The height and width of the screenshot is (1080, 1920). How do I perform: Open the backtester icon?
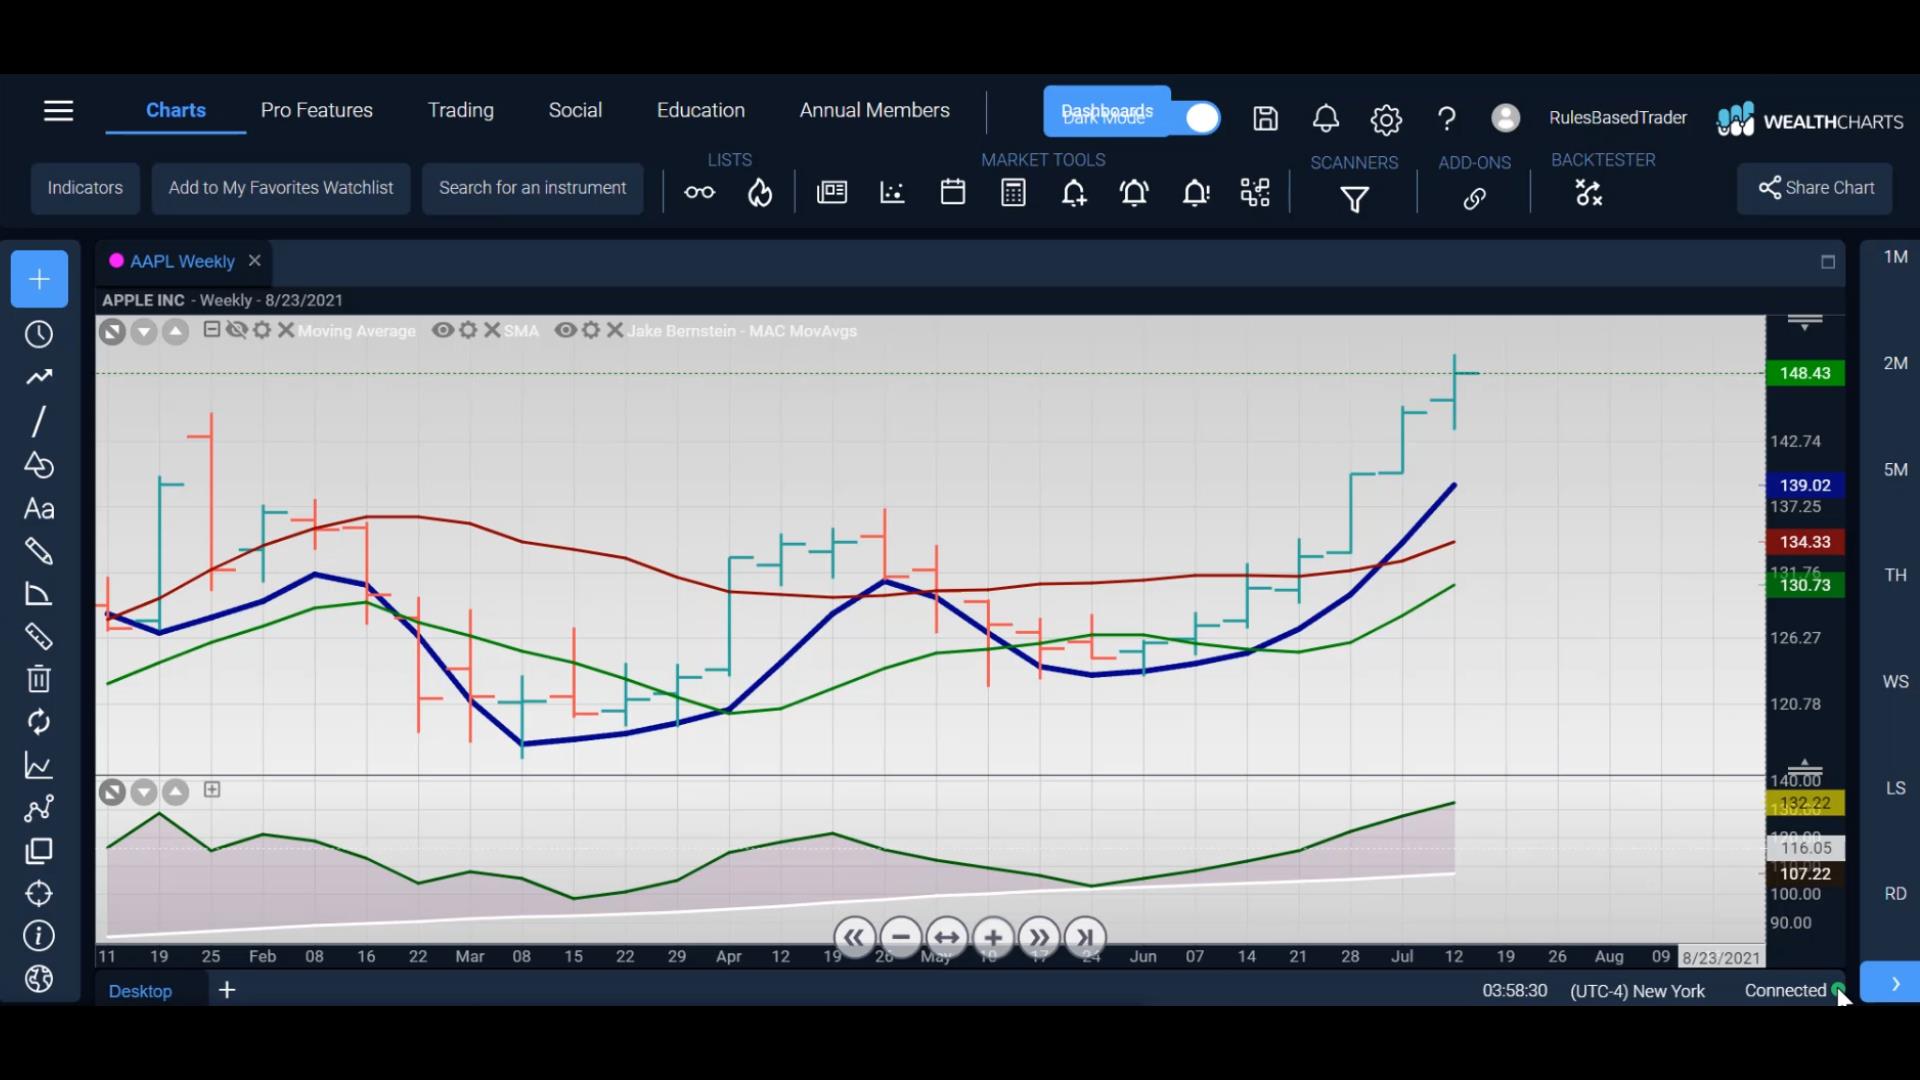[x=1588, y=192]
